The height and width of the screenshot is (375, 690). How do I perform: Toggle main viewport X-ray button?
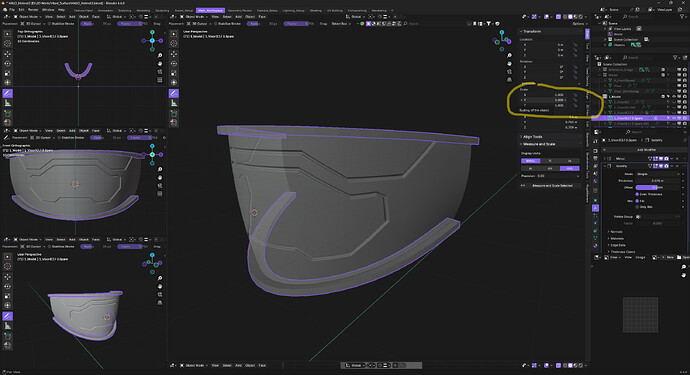pyautogui.click(x=558, y=17)
